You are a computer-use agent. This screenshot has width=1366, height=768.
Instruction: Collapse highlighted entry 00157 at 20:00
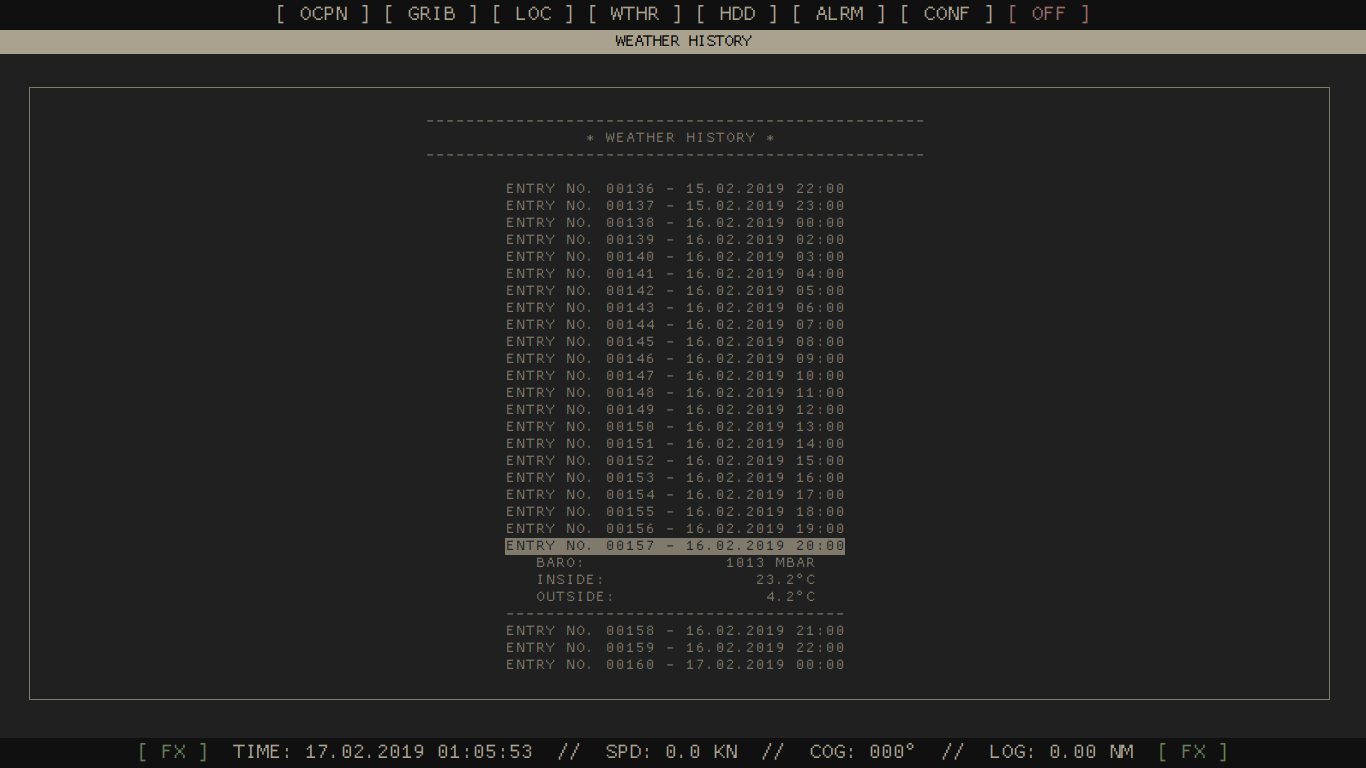[675, 546]
